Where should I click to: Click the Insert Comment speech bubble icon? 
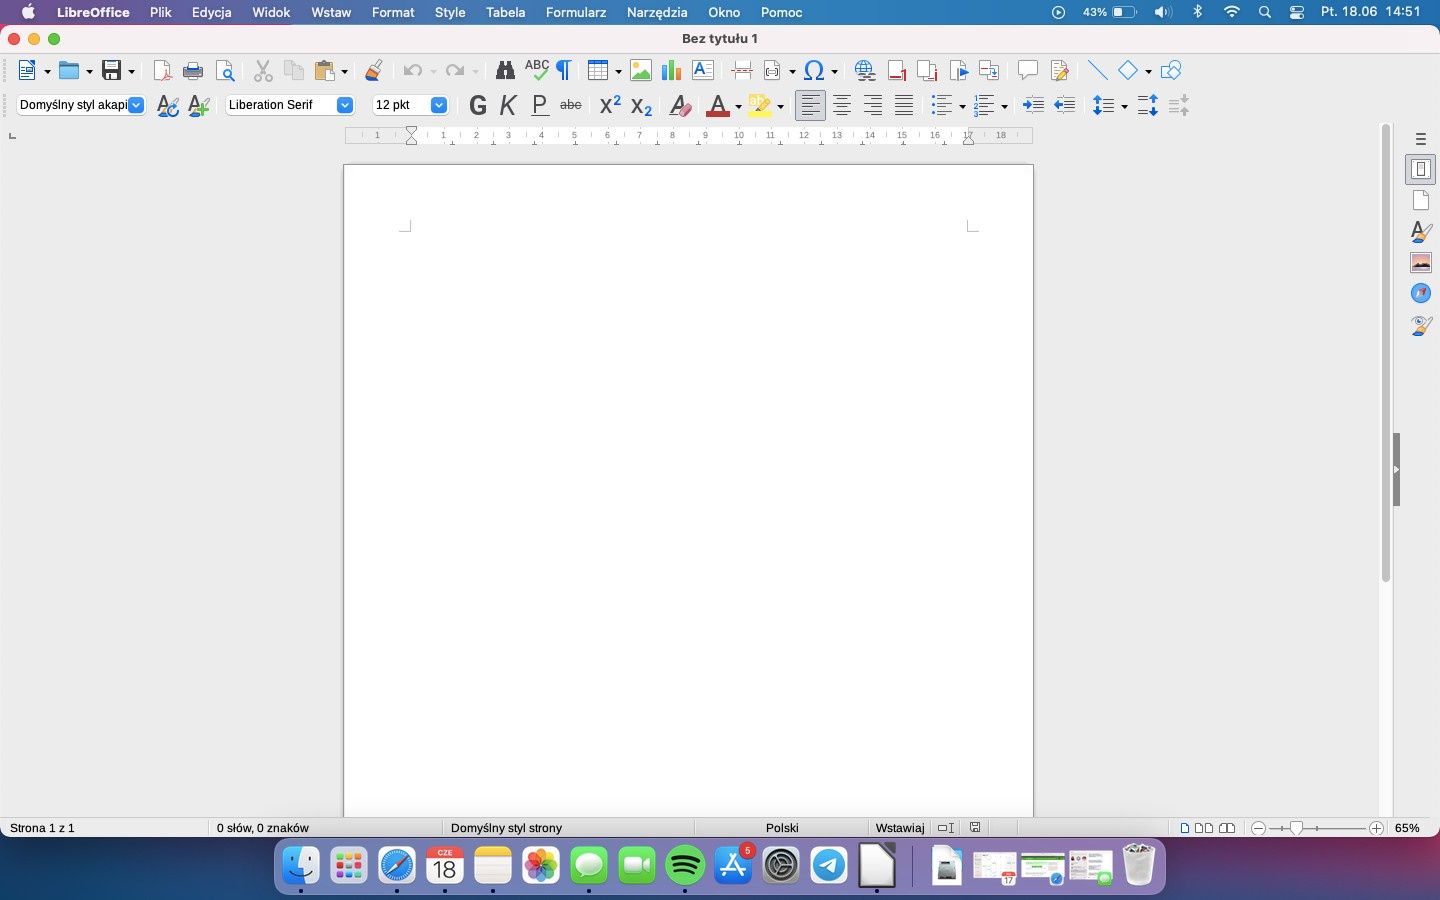1027,70
